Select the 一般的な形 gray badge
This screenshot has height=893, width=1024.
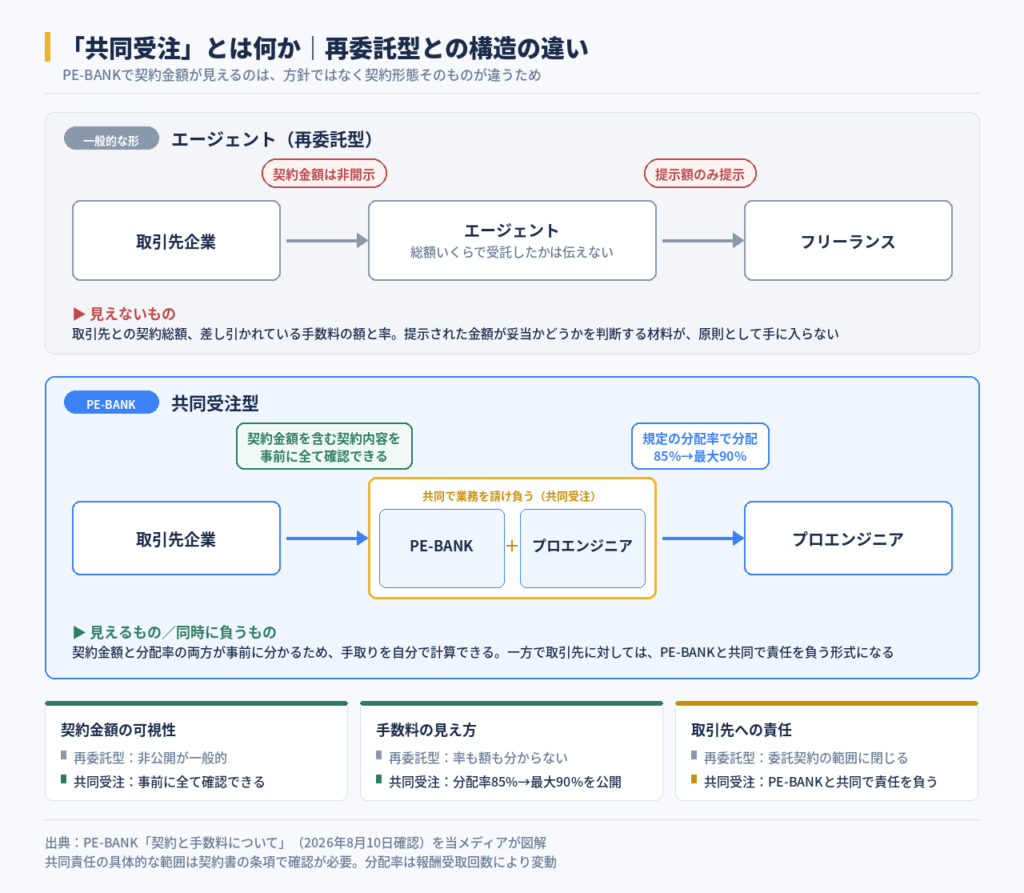(112, 138)
